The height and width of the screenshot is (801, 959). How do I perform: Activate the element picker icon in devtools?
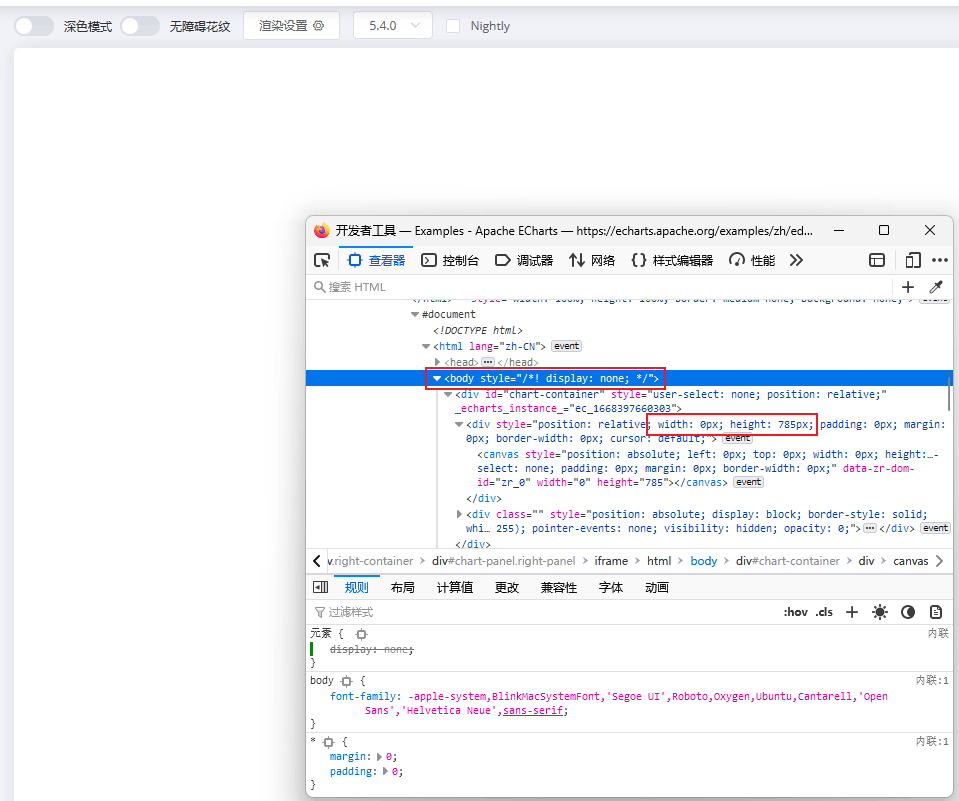coord(322,260)
